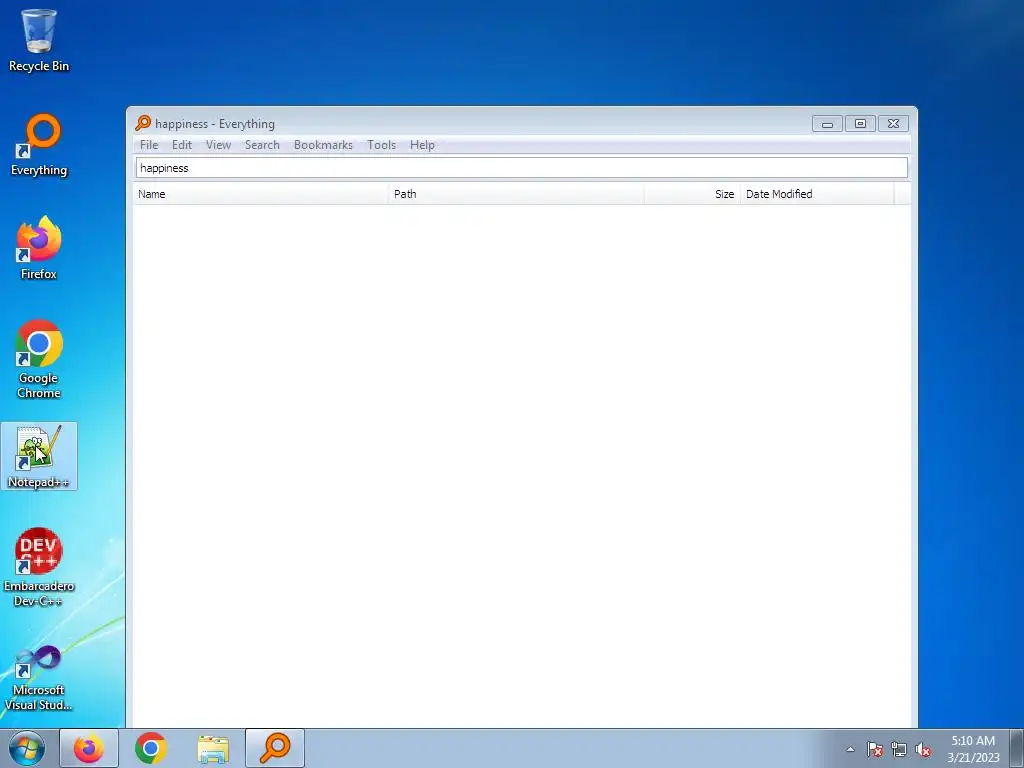The width and height of the screenshot is (1024, 768).
Task: Click the Show Desktop strip beside the clock
Action: pyautogui.click(x=1017, y=748)
